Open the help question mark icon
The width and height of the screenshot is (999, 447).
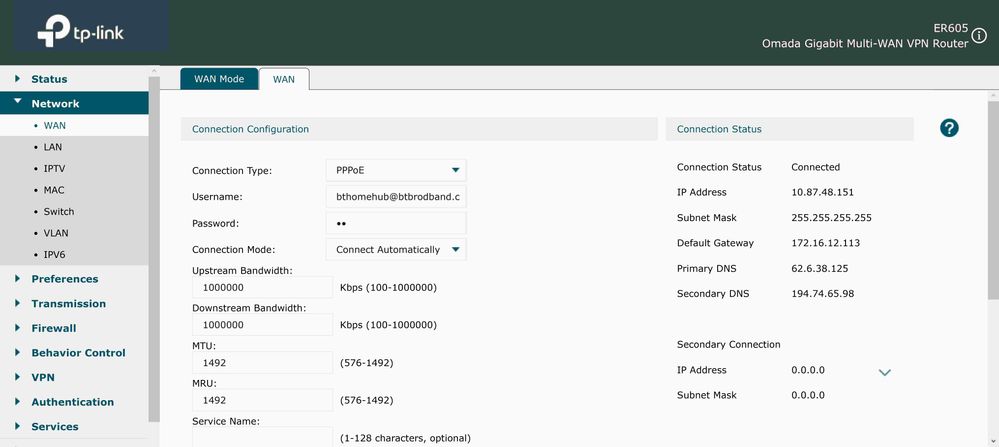949,128
